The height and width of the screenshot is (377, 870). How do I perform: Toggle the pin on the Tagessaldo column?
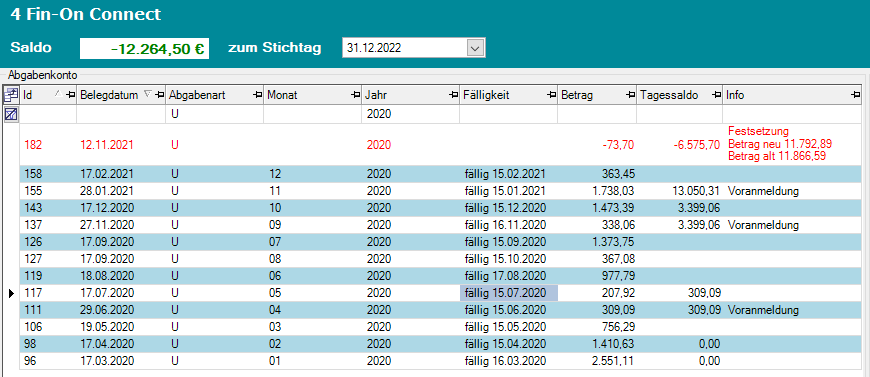[717, 95]
